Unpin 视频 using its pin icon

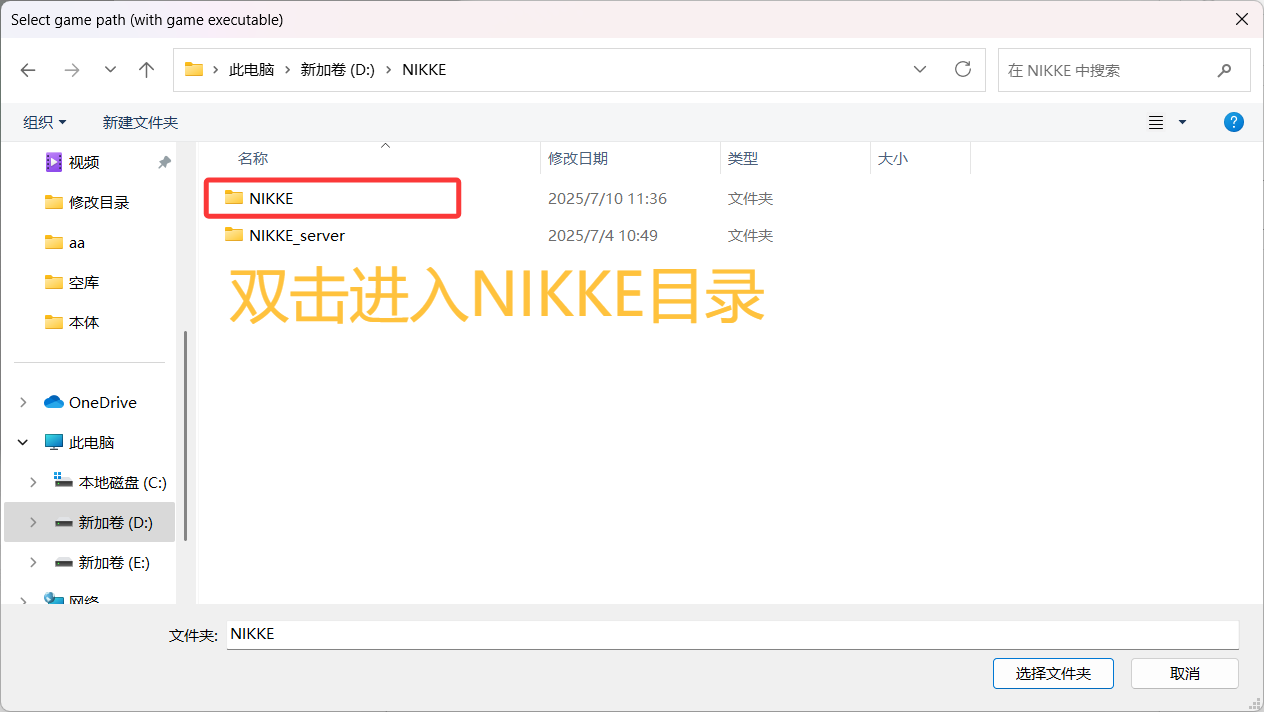pyautogui.click(x=164, y=162)
